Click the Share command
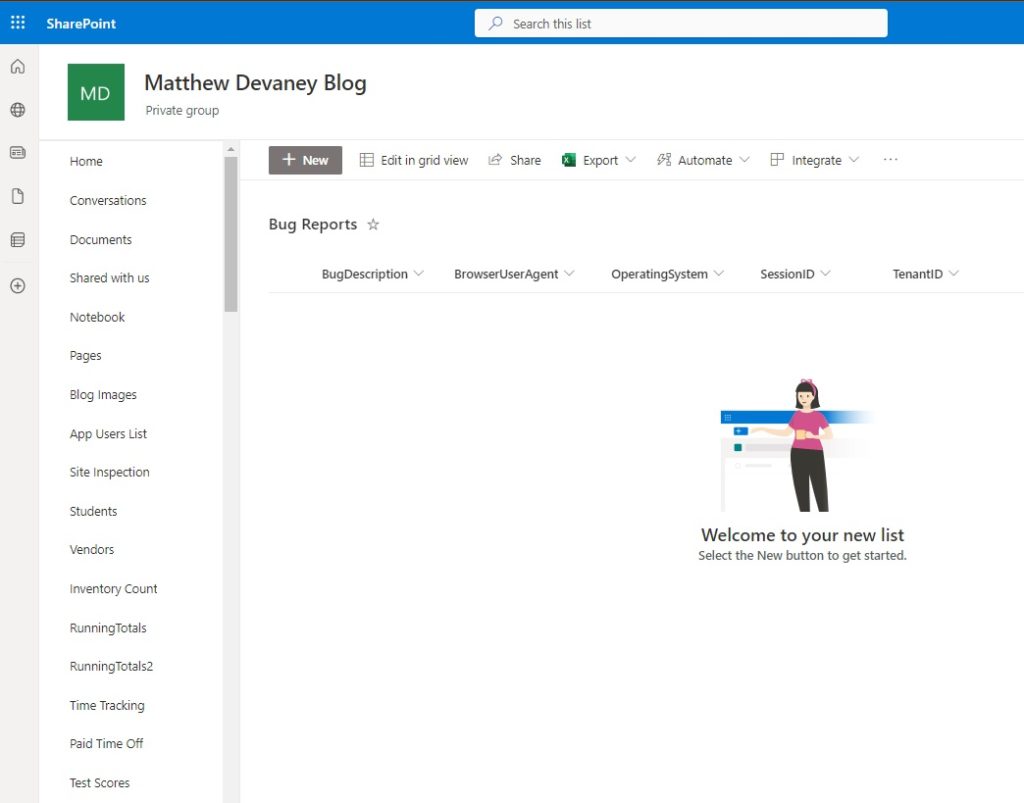The height and width of the screenshot is (803, 1024). point(515,160)
